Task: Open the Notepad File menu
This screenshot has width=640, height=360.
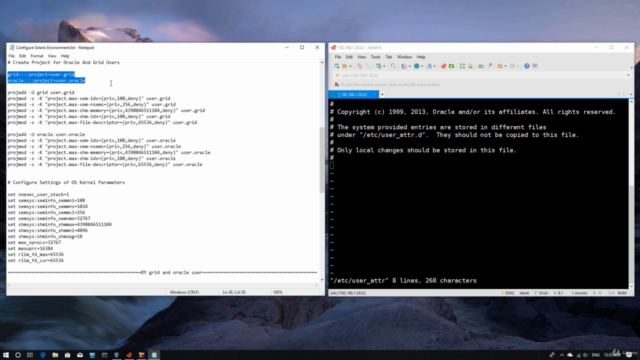Action: (x=11, y=56)
